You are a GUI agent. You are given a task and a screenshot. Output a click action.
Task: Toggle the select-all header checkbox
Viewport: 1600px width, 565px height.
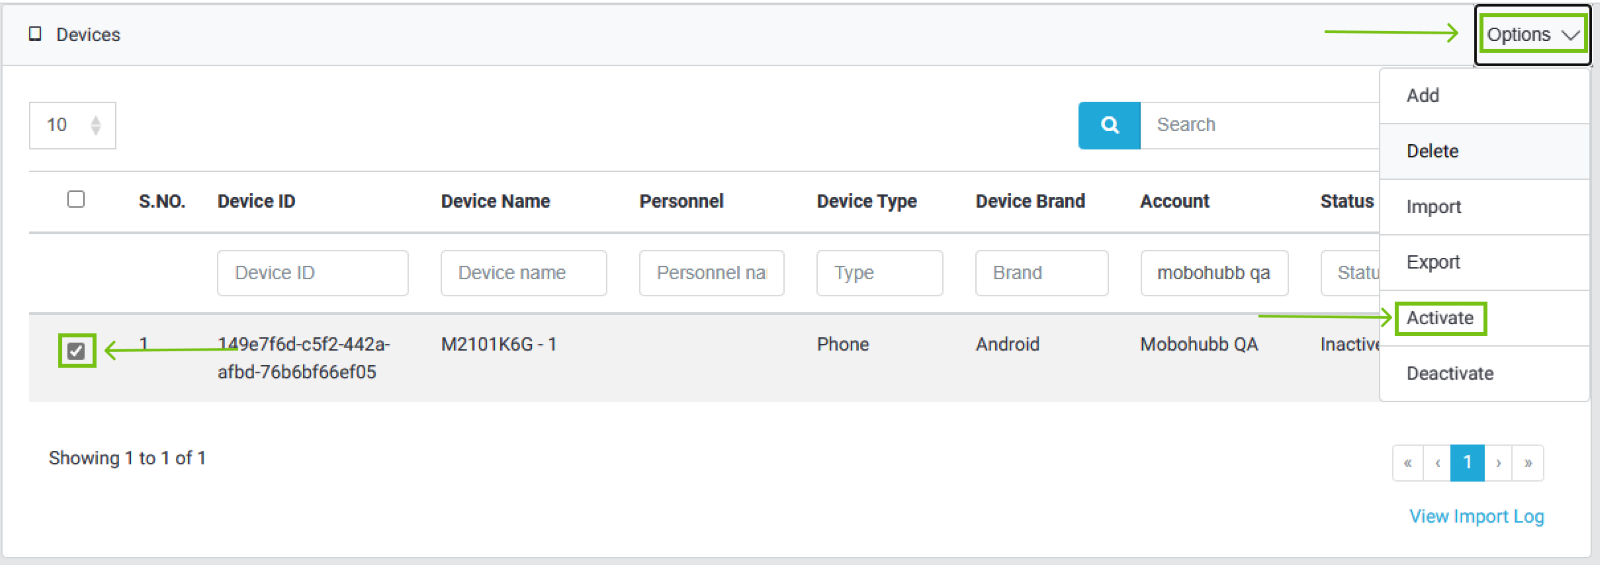[76, 199]
